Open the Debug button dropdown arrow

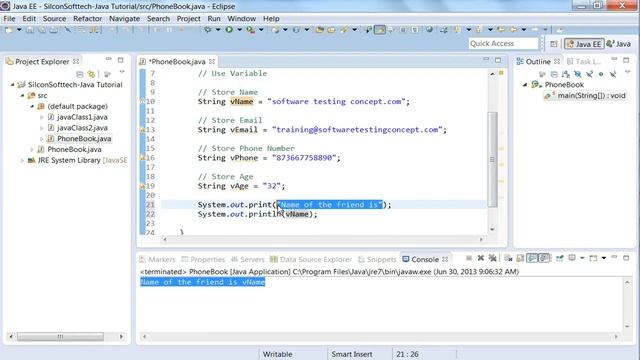pyautogui.click(x=218, y=30)
